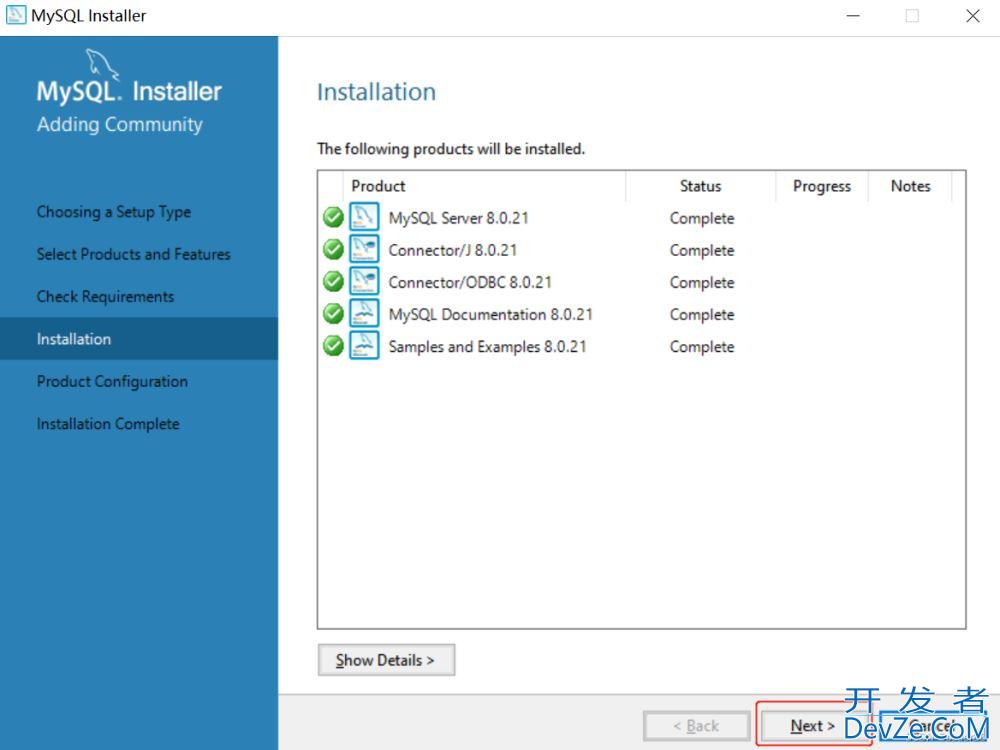Sort by the Status column header
The height and width of the screenshot is (750, 1000).
pyautogui.click(x=700, y=186)
